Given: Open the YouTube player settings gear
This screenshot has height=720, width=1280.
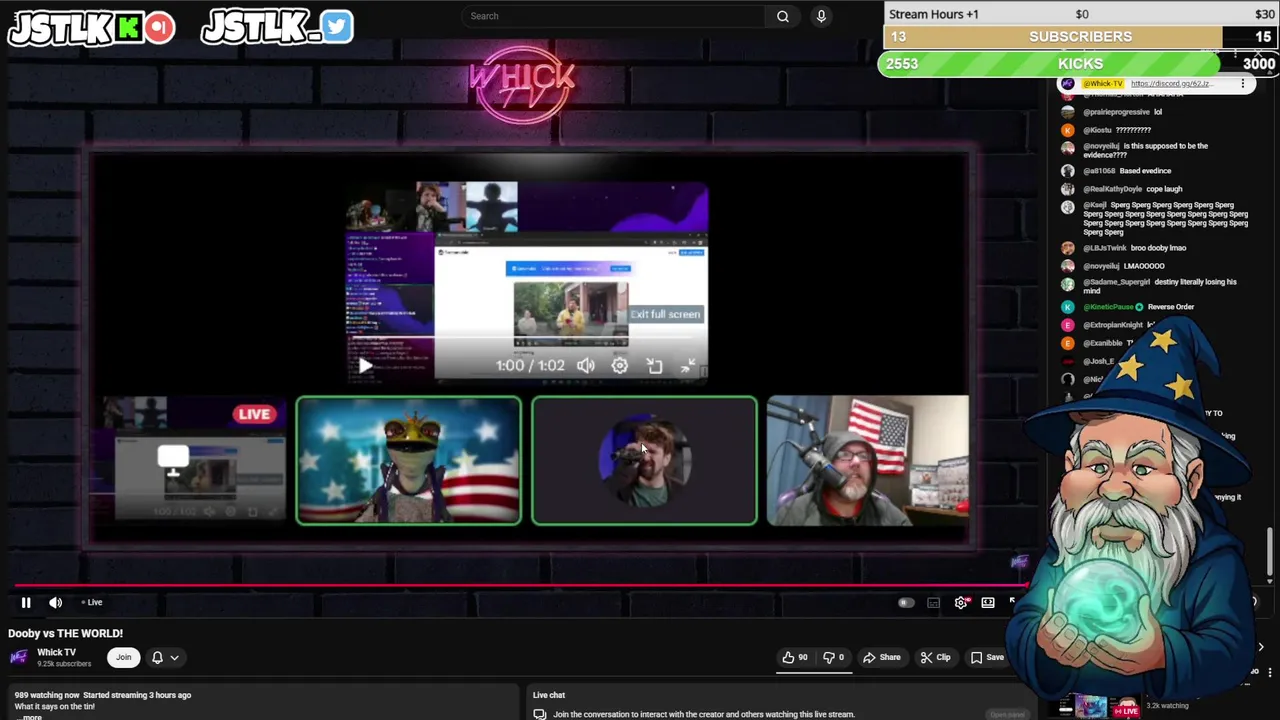Looking at the screenshot, I should (961, 602).
